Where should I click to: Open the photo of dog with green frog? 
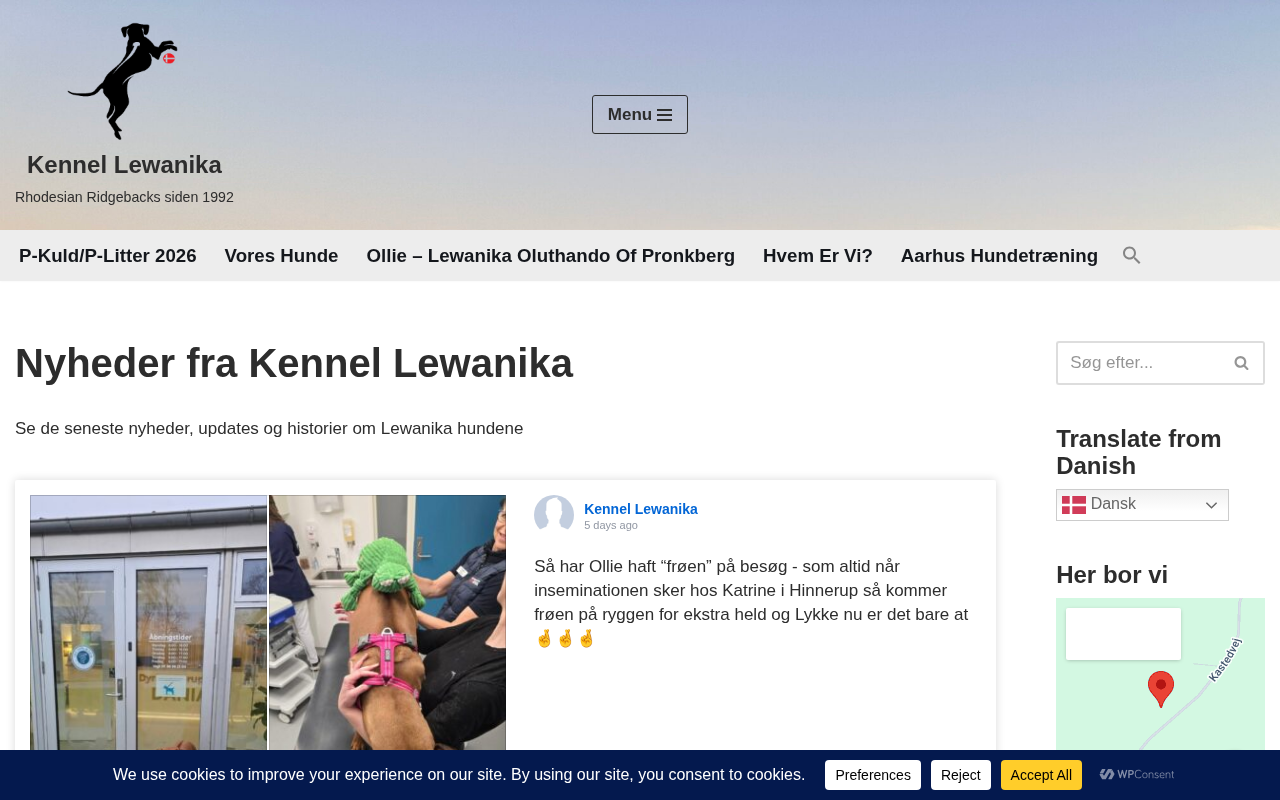tap(387, 622)
